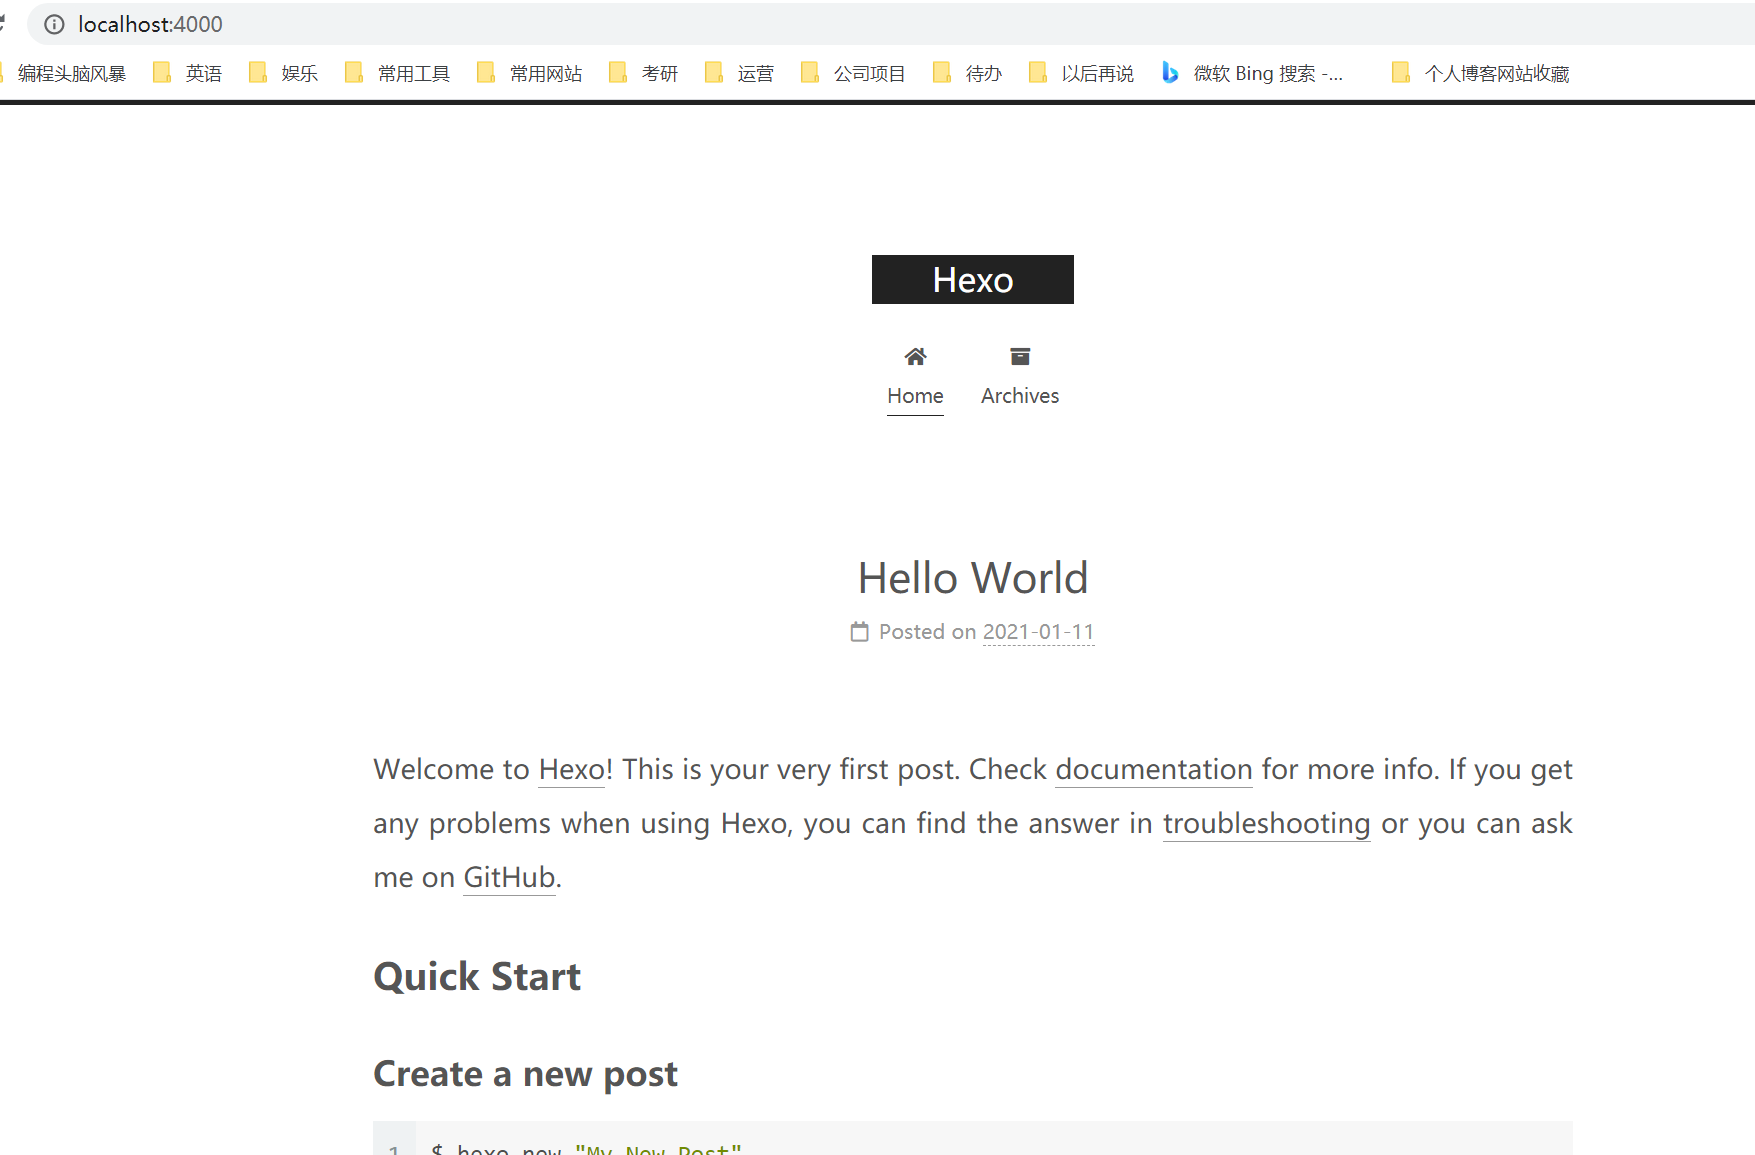Screen dimensions: 1755x1155
Task: Click the calendar icon beside Posted on
Action: 860,632
